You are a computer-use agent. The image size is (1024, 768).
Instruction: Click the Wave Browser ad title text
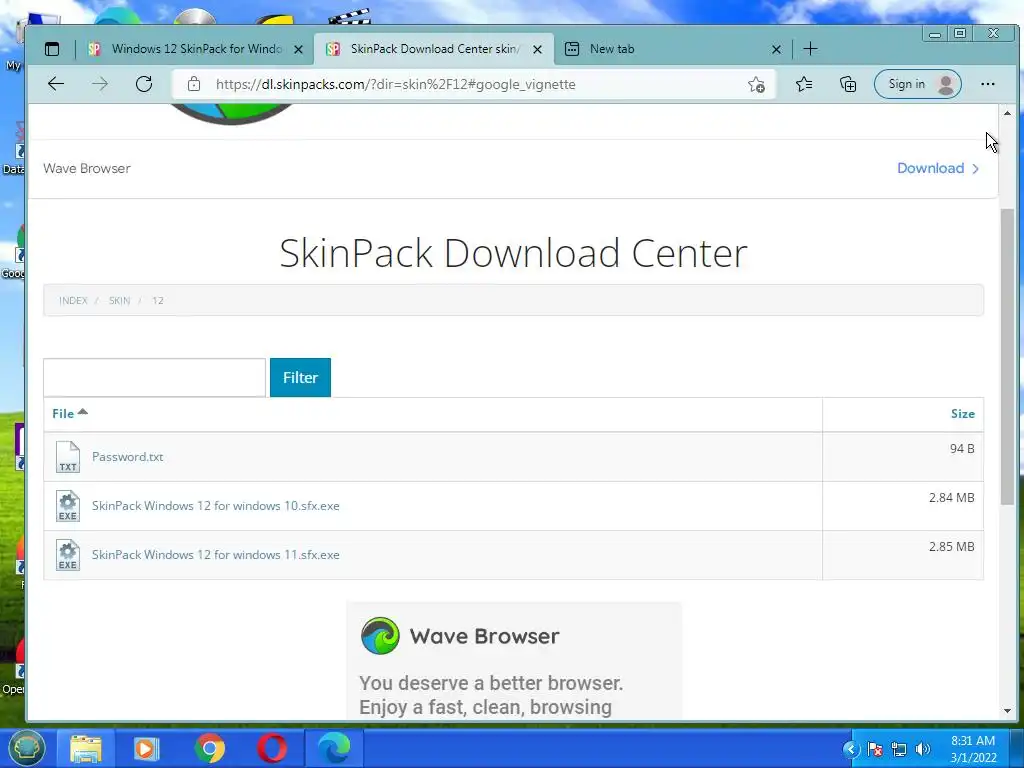87,168
